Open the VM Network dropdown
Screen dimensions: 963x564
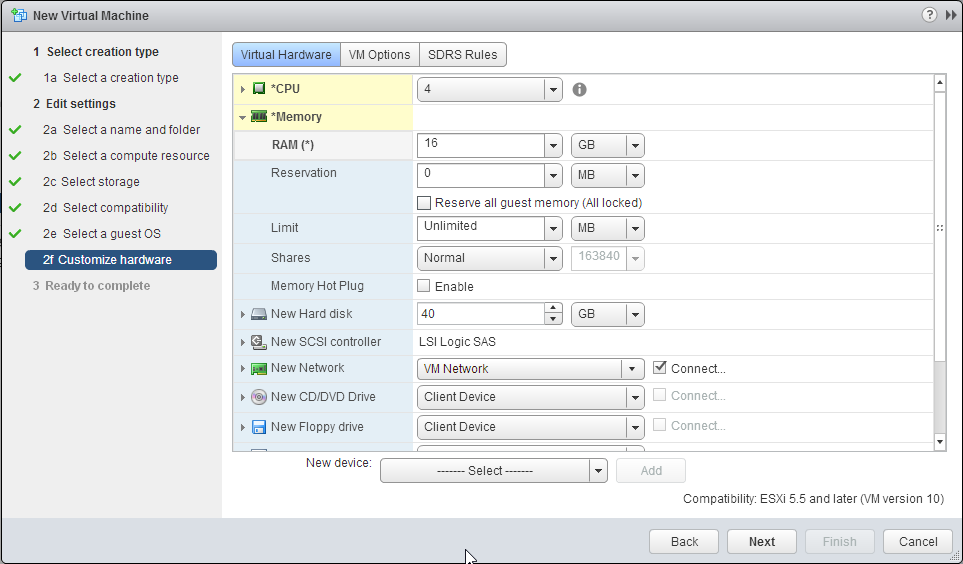click(531, 369)
